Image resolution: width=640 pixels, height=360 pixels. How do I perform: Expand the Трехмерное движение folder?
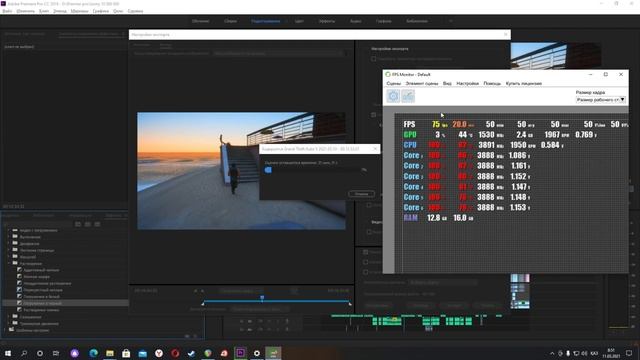click(9, 323)
